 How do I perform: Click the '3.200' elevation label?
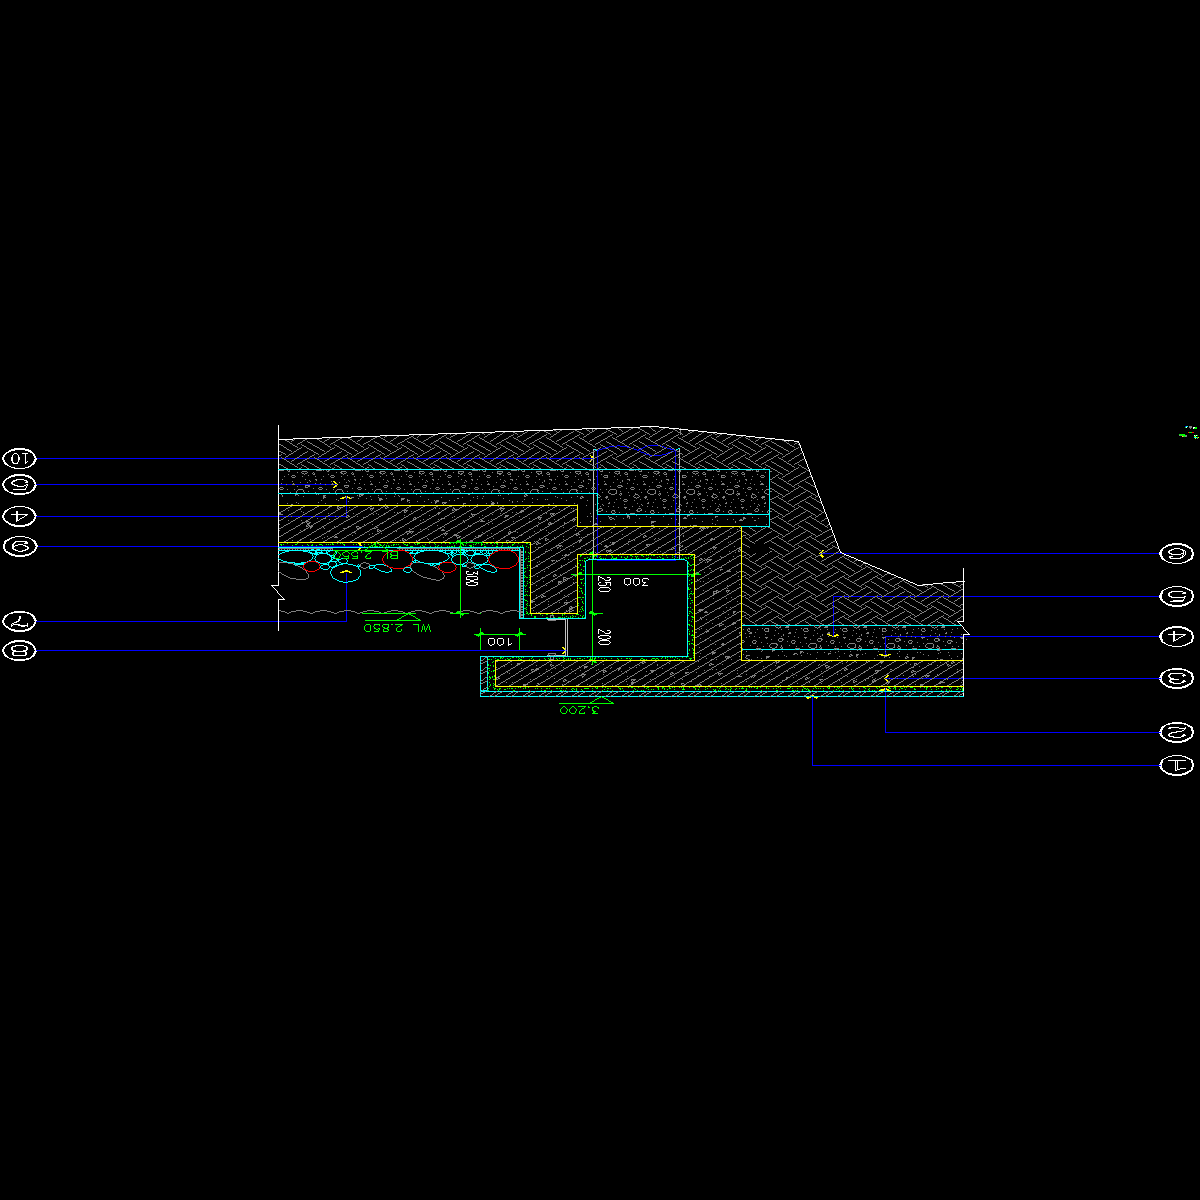coord(580,709)
